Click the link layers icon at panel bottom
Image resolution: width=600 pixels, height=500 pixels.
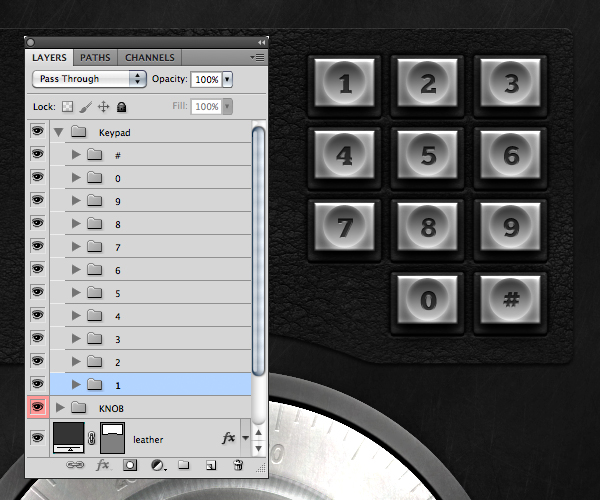[x=75, y=465]
